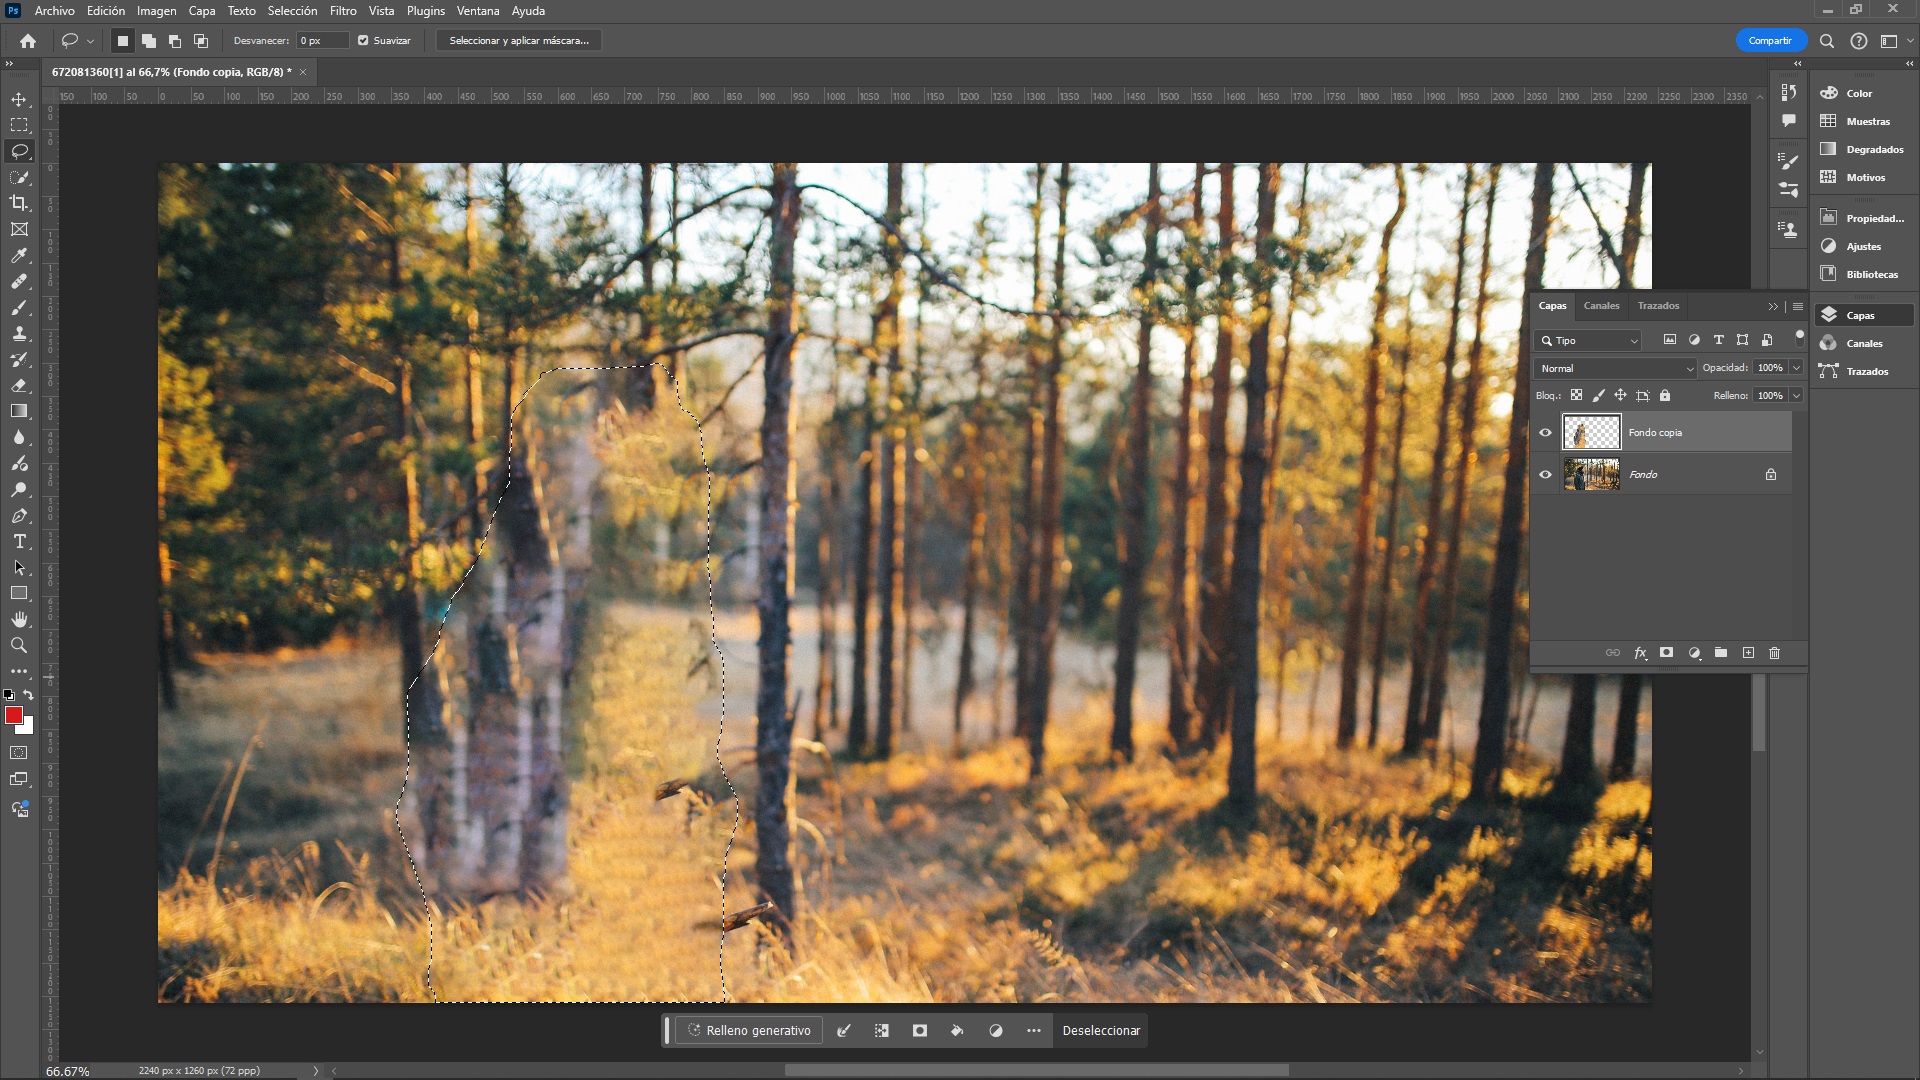Image resolution: width=1920 pixels, height=1080 pixels.
Task: Collapse the Layers panel chevrons
Action: 1773,307
